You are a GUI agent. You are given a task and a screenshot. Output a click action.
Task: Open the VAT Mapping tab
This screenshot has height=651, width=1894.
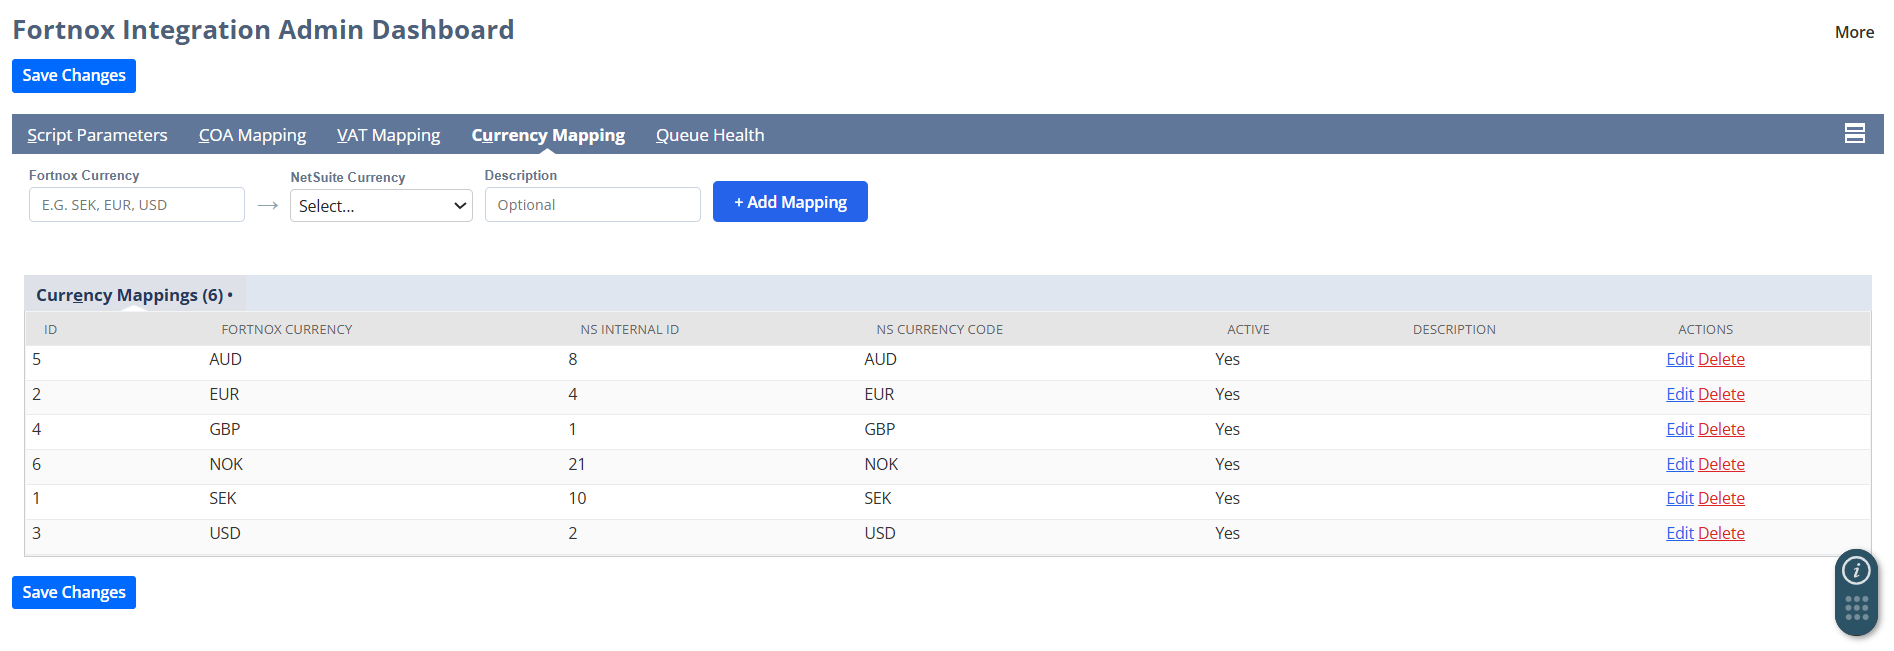tap(388, 135)
